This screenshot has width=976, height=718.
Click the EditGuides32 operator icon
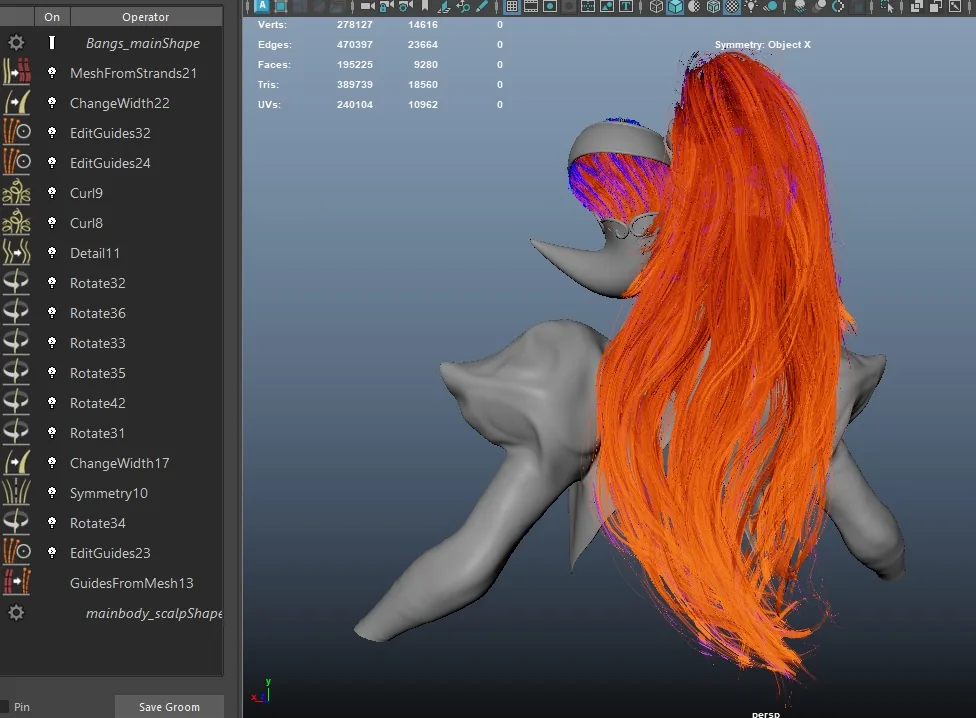click(x=17, y=133)
